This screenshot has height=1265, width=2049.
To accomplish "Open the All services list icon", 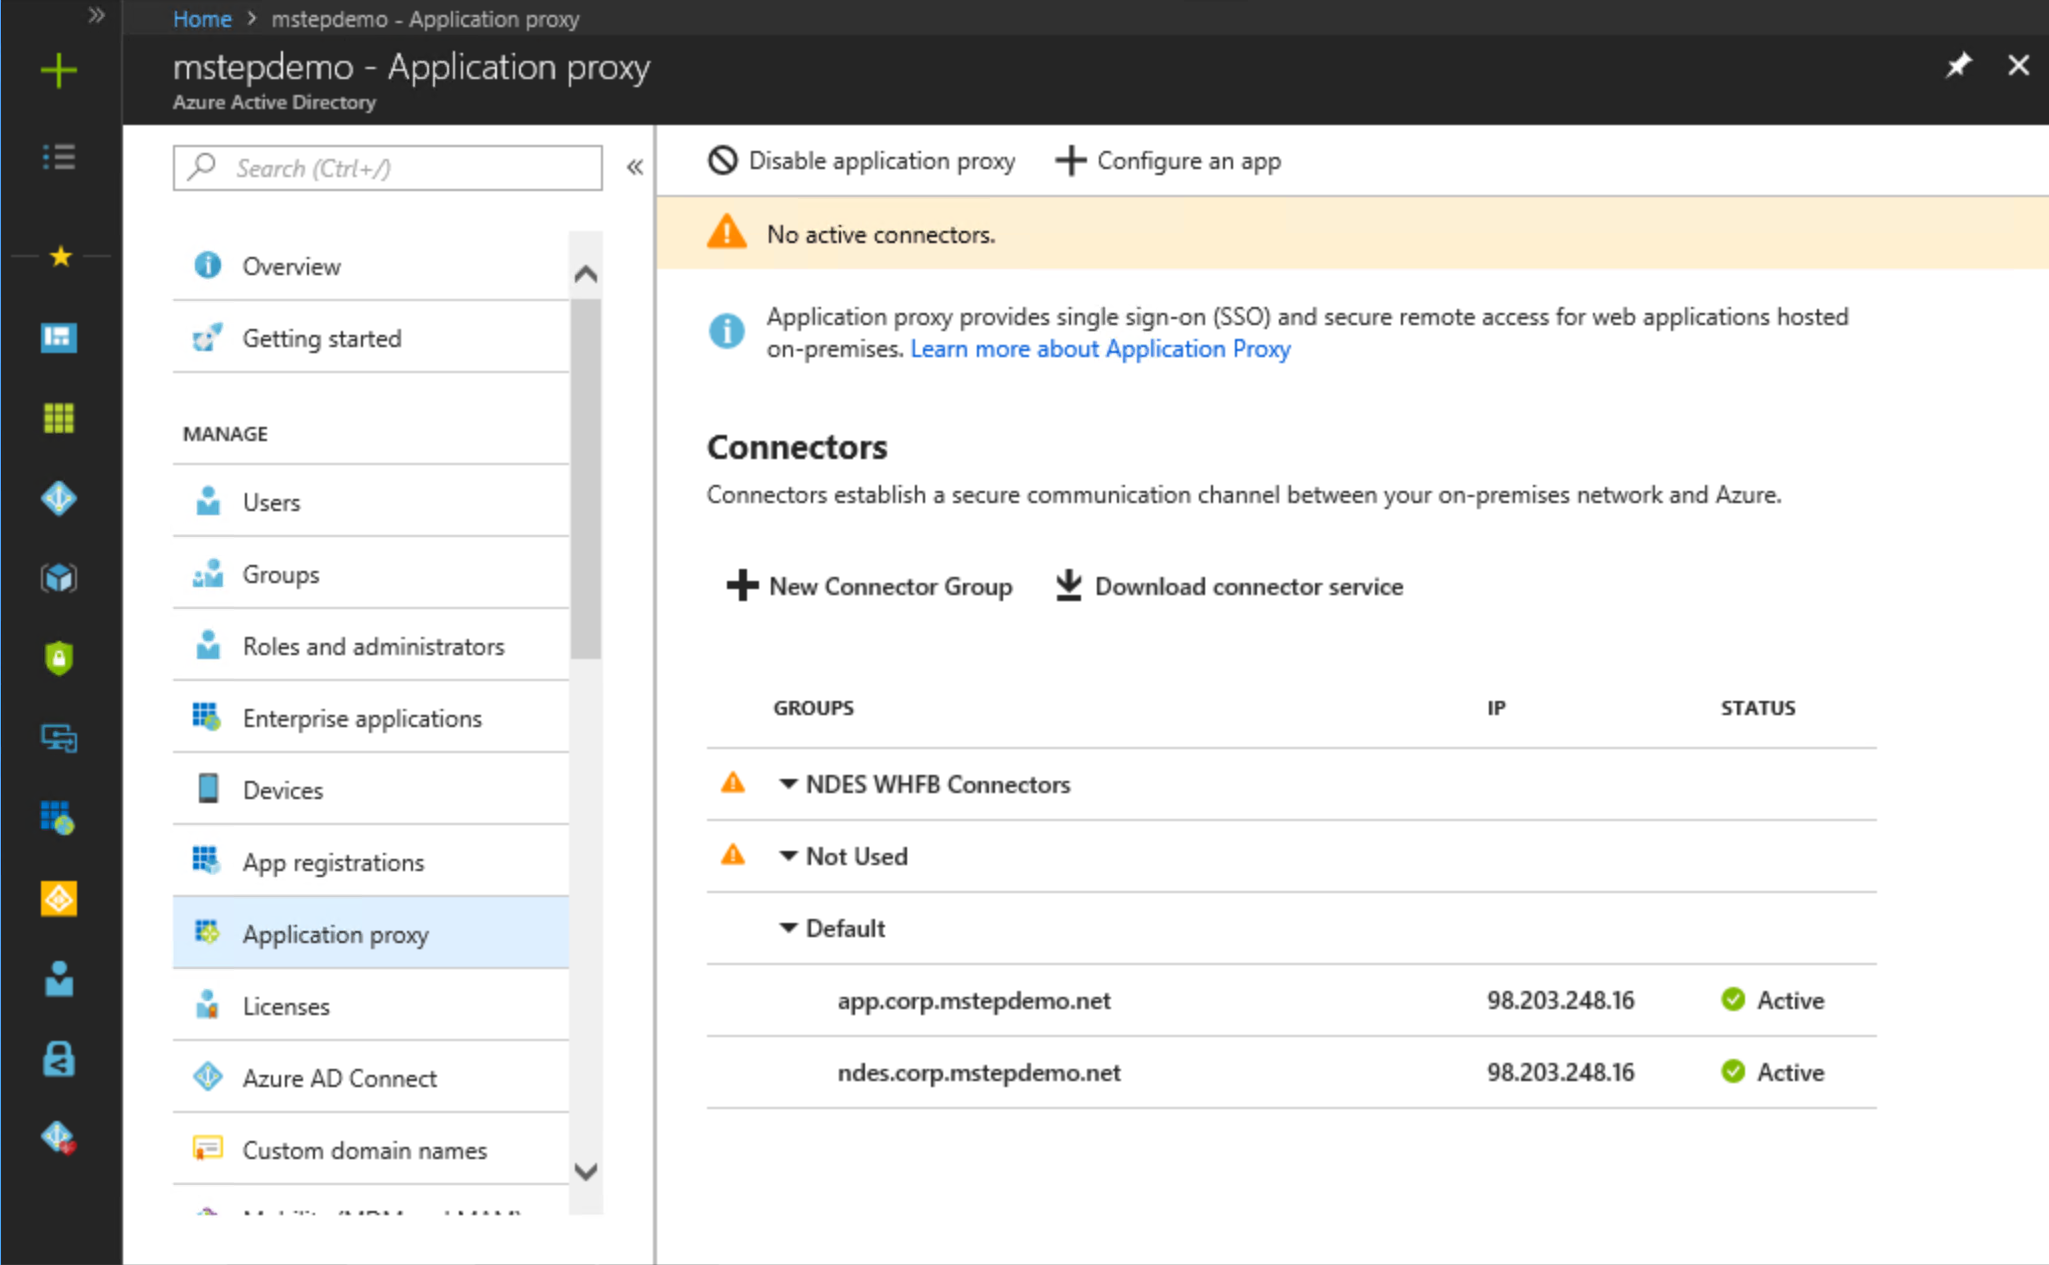I will tap(59, 157).
